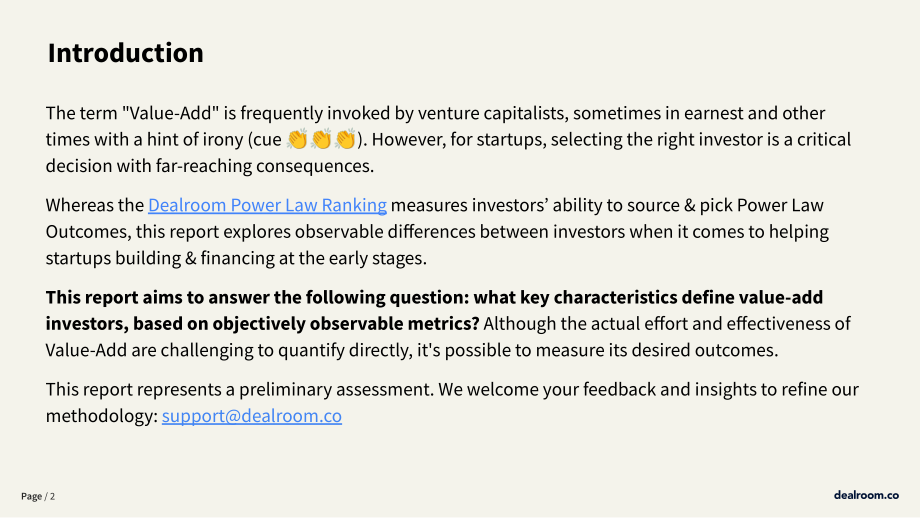Image resolution: width=920 pixels, height=518 pixels.
Task: Click the 'startups building & financing' line
Action: tap(236, 258)
